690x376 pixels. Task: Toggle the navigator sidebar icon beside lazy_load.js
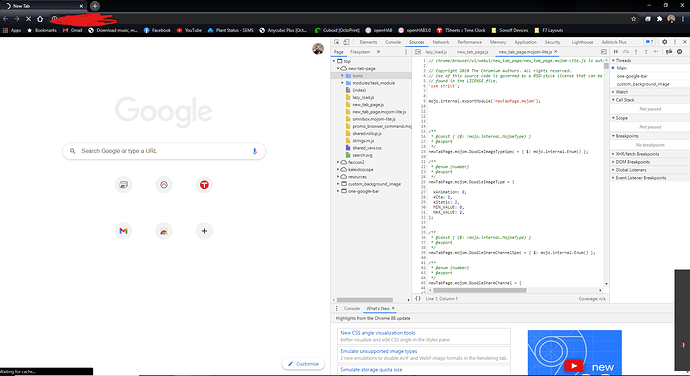(x=418, y=52)
